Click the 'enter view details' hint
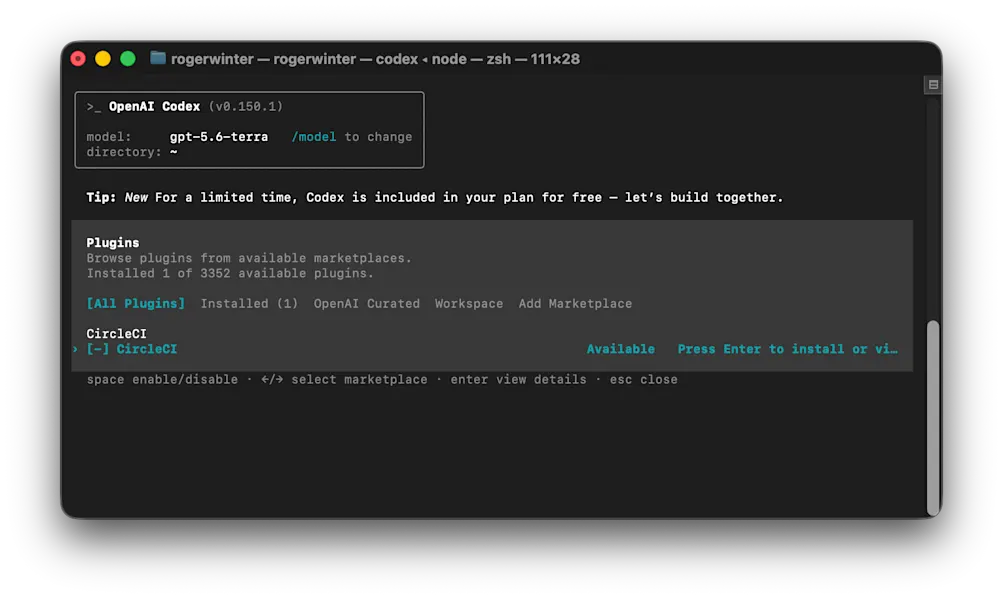 [518, 379]
